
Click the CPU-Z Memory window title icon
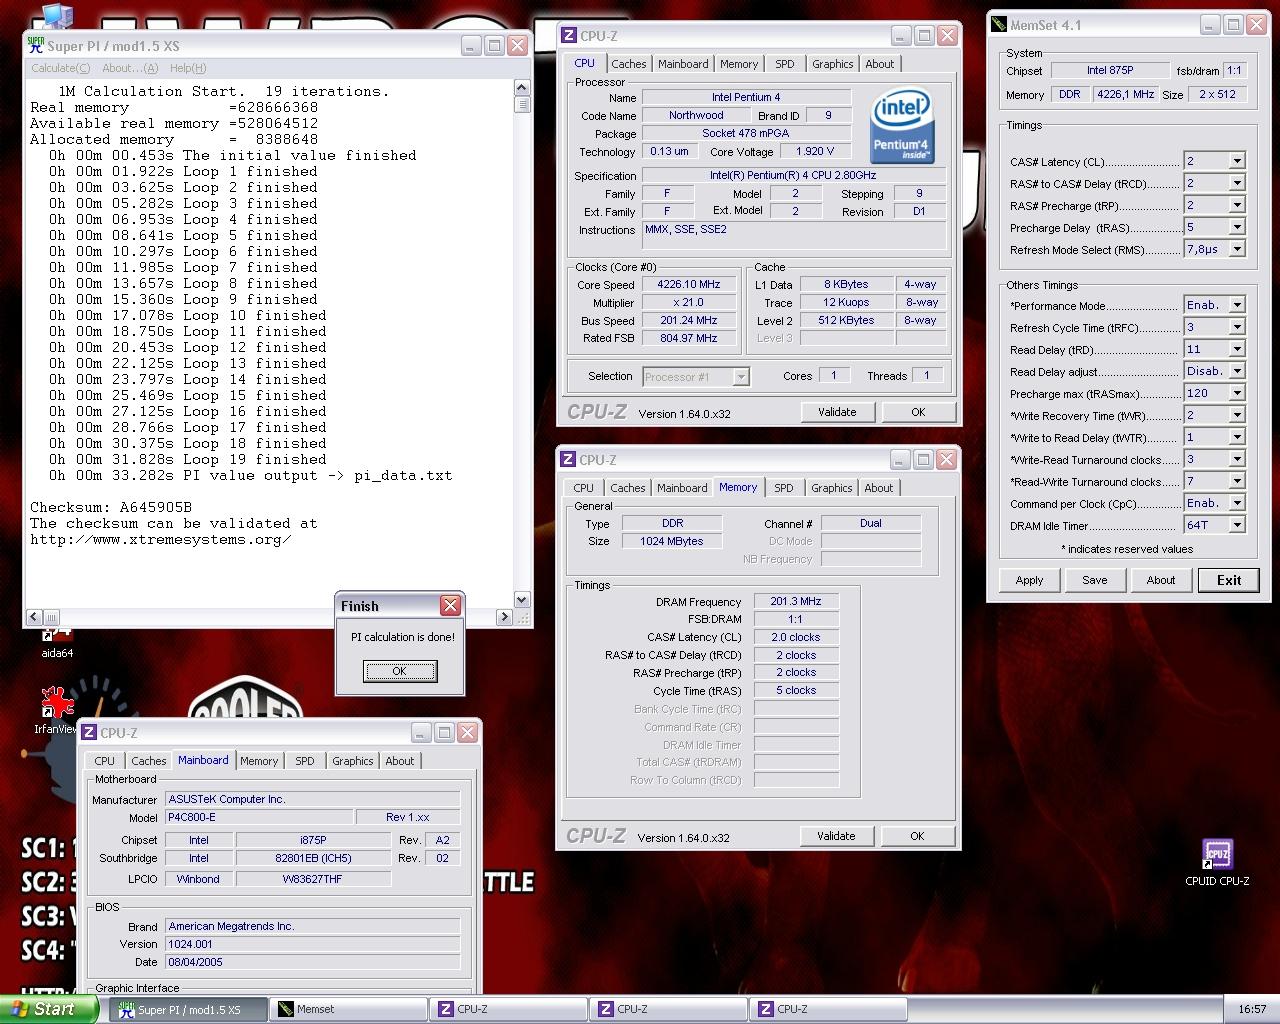[x=568, y=459]
